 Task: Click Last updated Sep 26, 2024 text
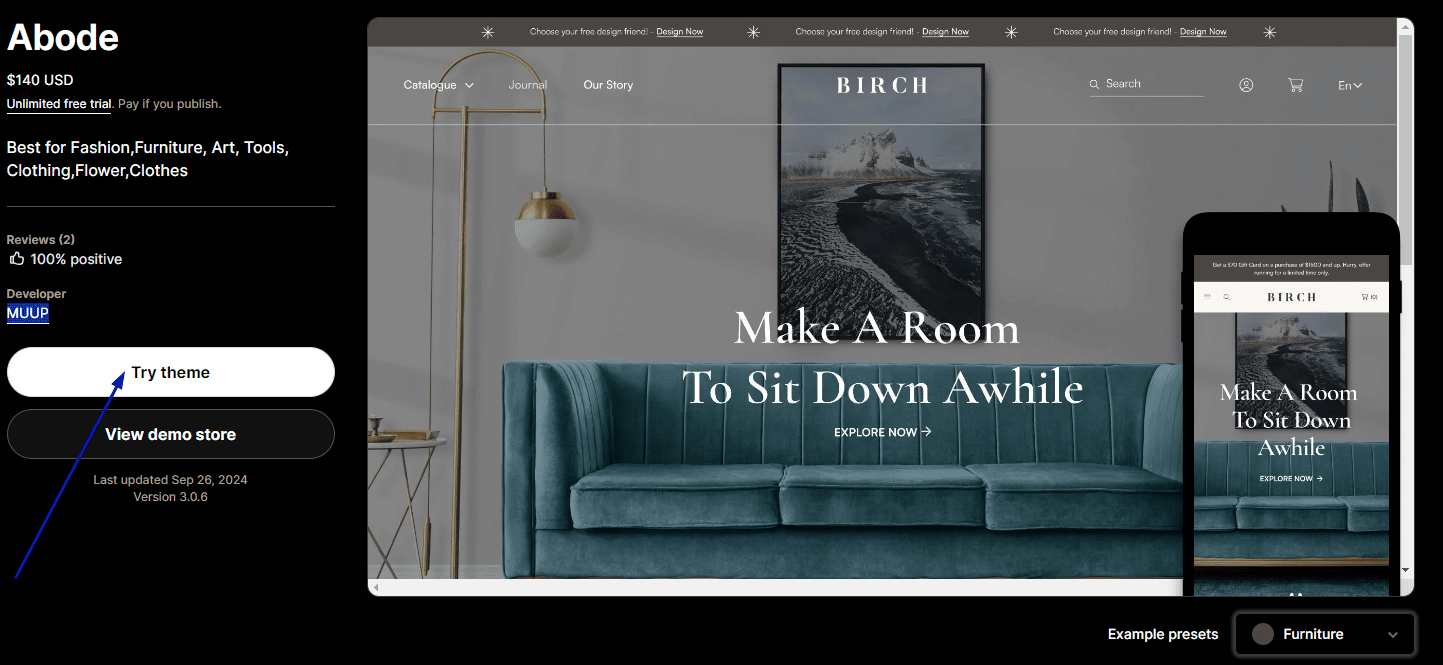[x=171, y=480]
